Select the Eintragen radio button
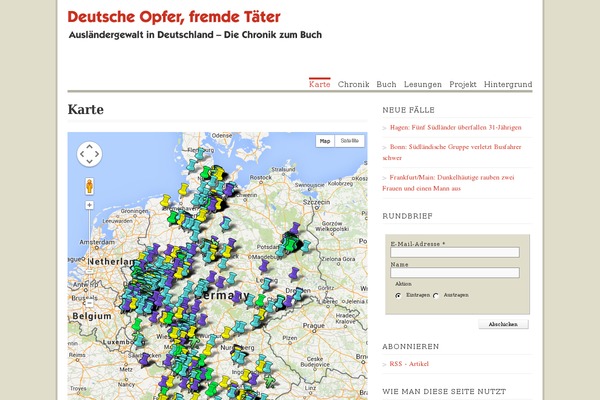The width and height of the screenshot is (600, 400). pos(399,296)
